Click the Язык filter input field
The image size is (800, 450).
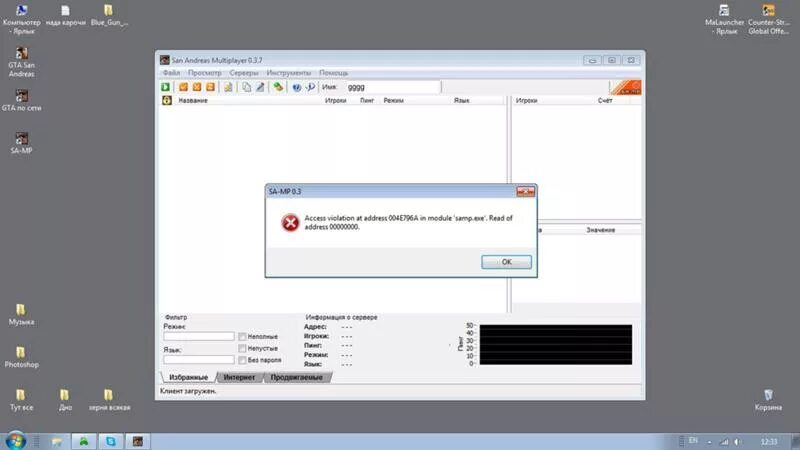coord(199,360)
